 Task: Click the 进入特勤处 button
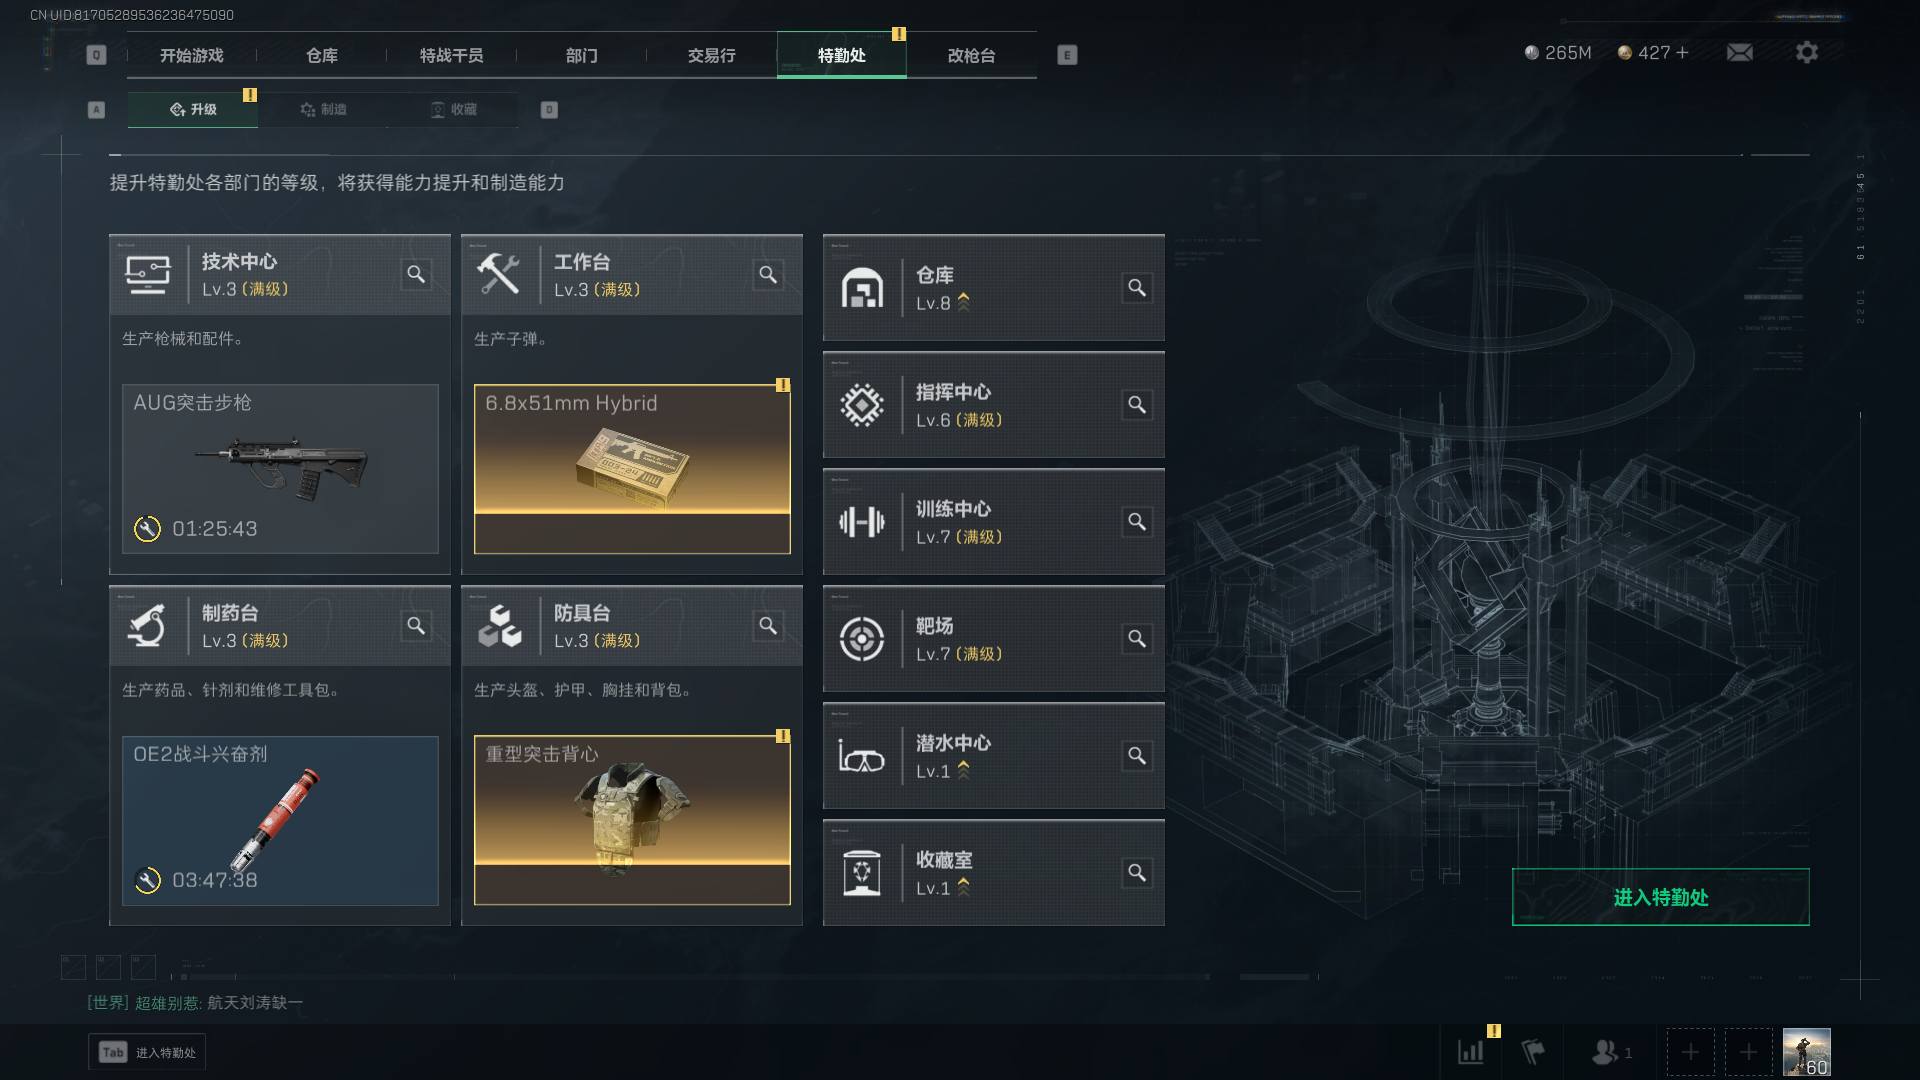[x=1660, y=897]
